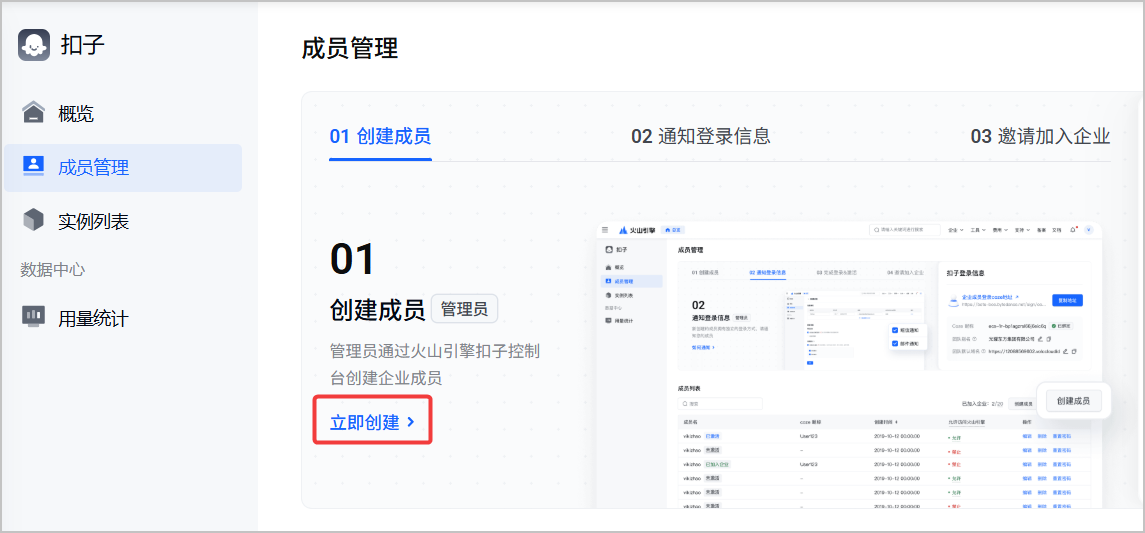Click the 扣子 Coze logo icon

[x=34, y=45]
